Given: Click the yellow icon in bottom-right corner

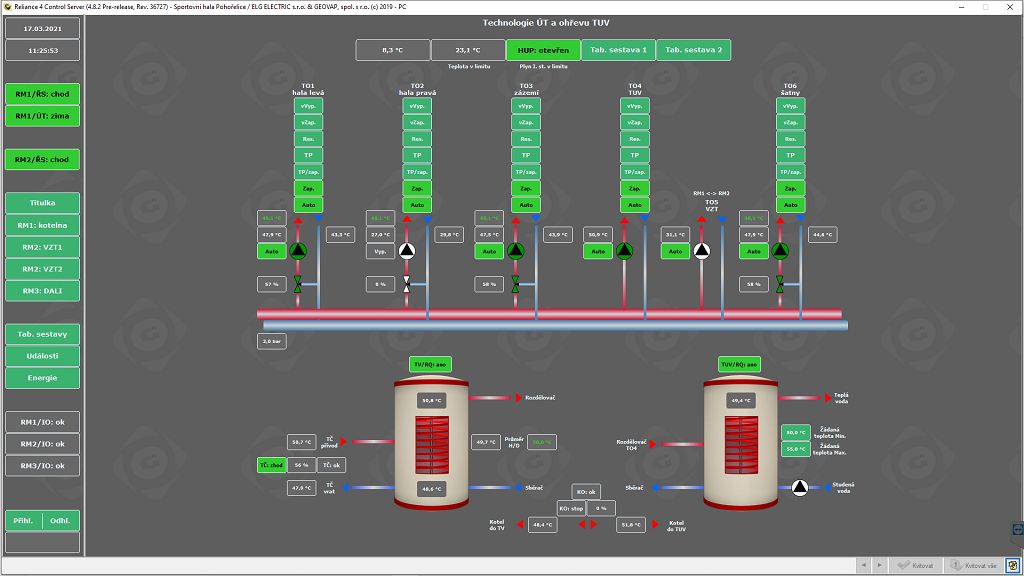Looking at the screenshot, I should click(x=1013, y=565).
